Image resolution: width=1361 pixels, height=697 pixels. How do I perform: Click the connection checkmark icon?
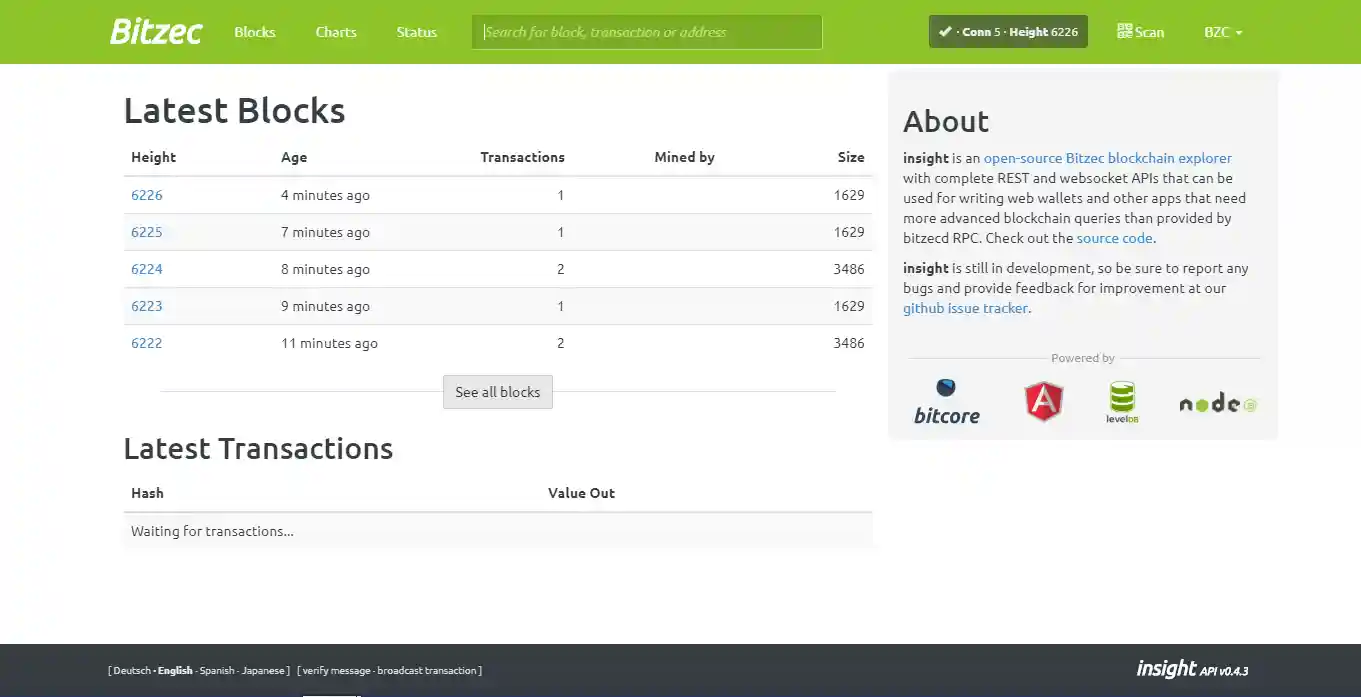pos(945,31)
